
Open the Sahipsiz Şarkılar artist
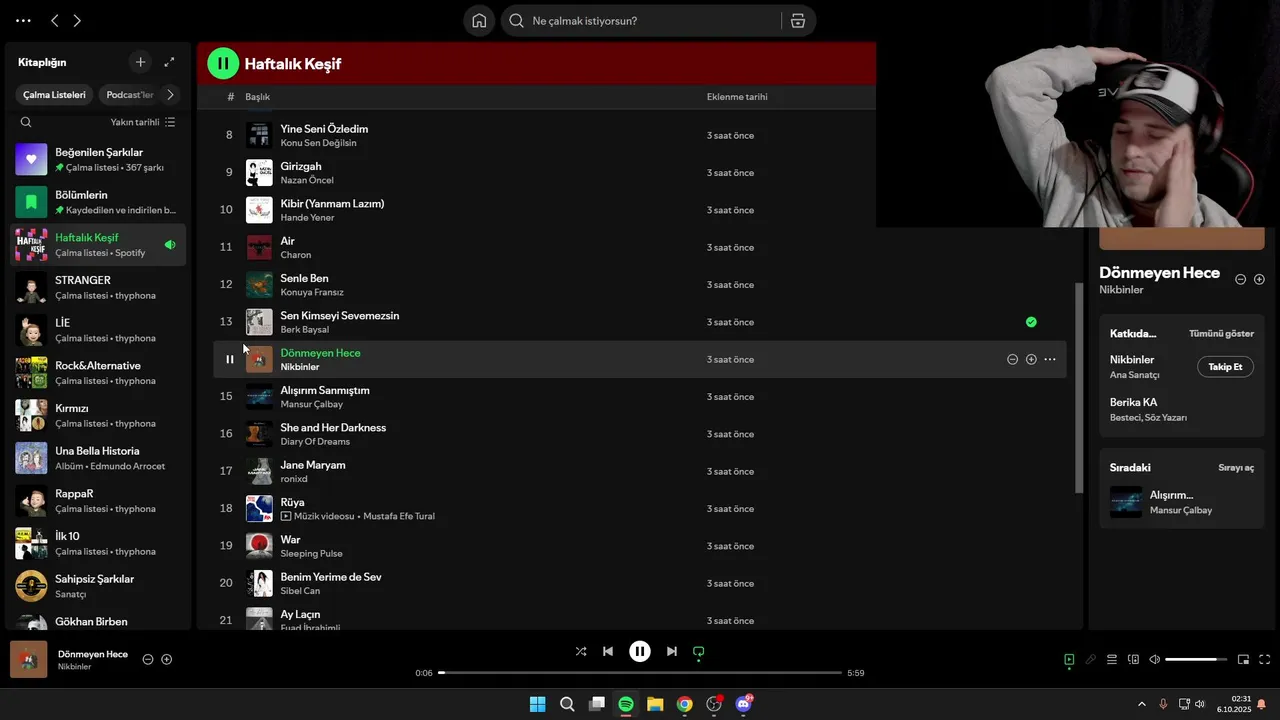pyautogui.click(x=97, y=586)
